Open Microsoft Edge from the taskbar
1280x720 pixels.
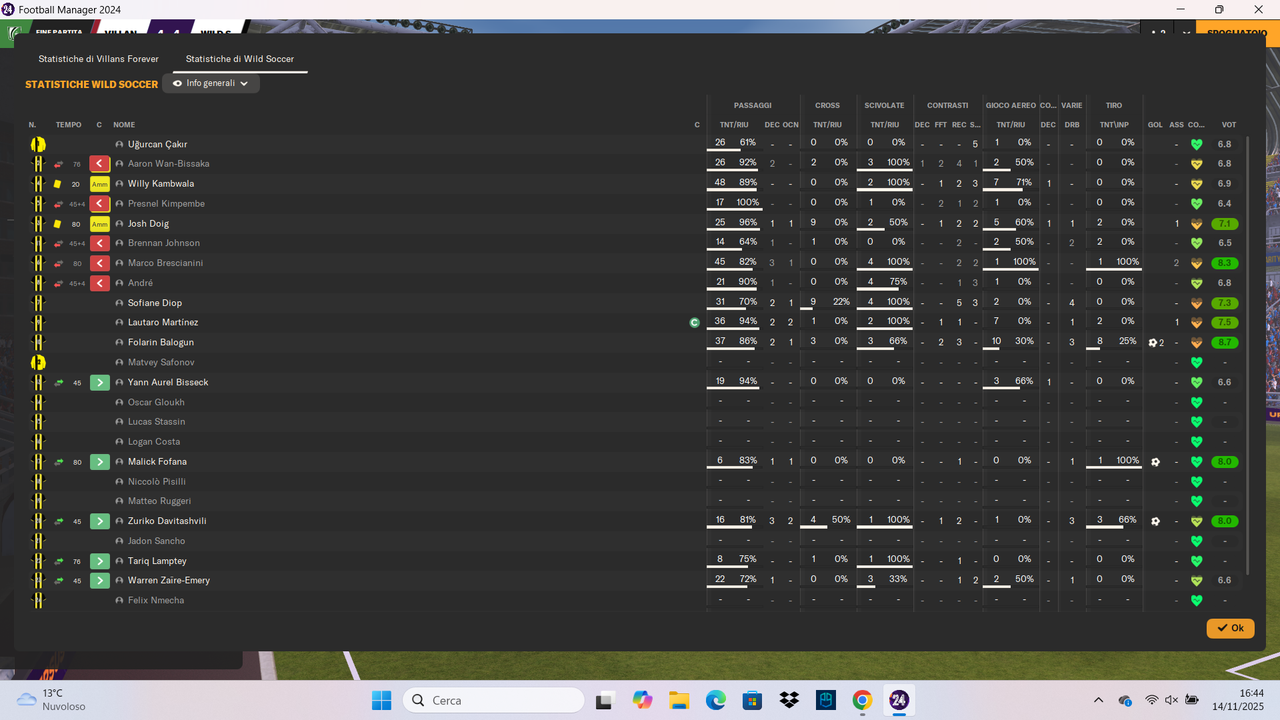point(716,700)
